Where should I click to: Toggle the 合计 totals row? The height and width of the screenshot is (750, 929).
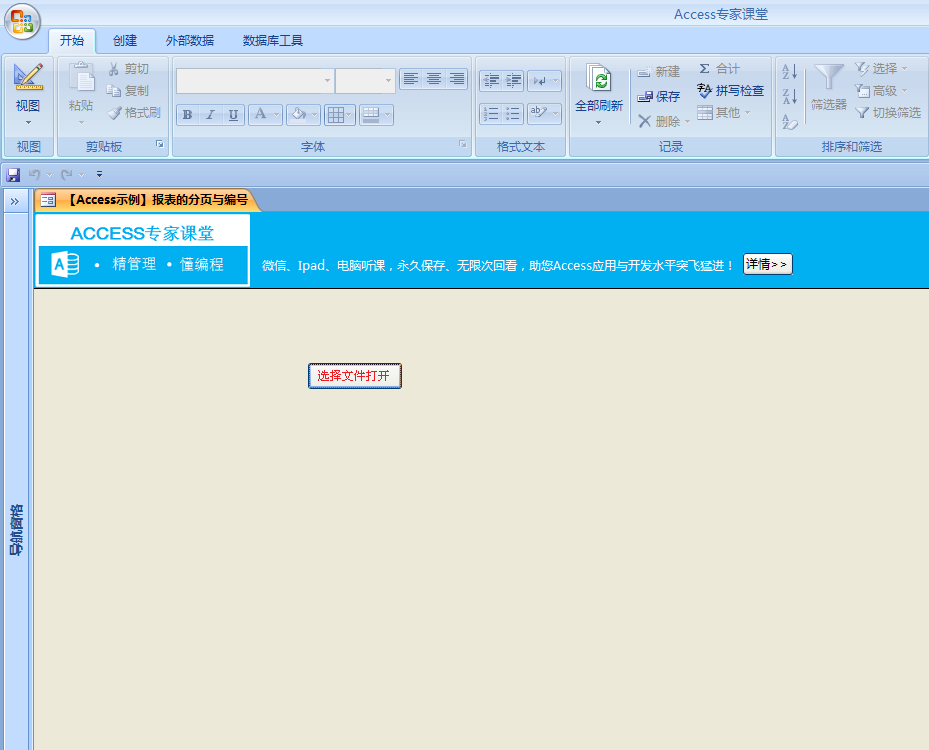click(719, 69)
